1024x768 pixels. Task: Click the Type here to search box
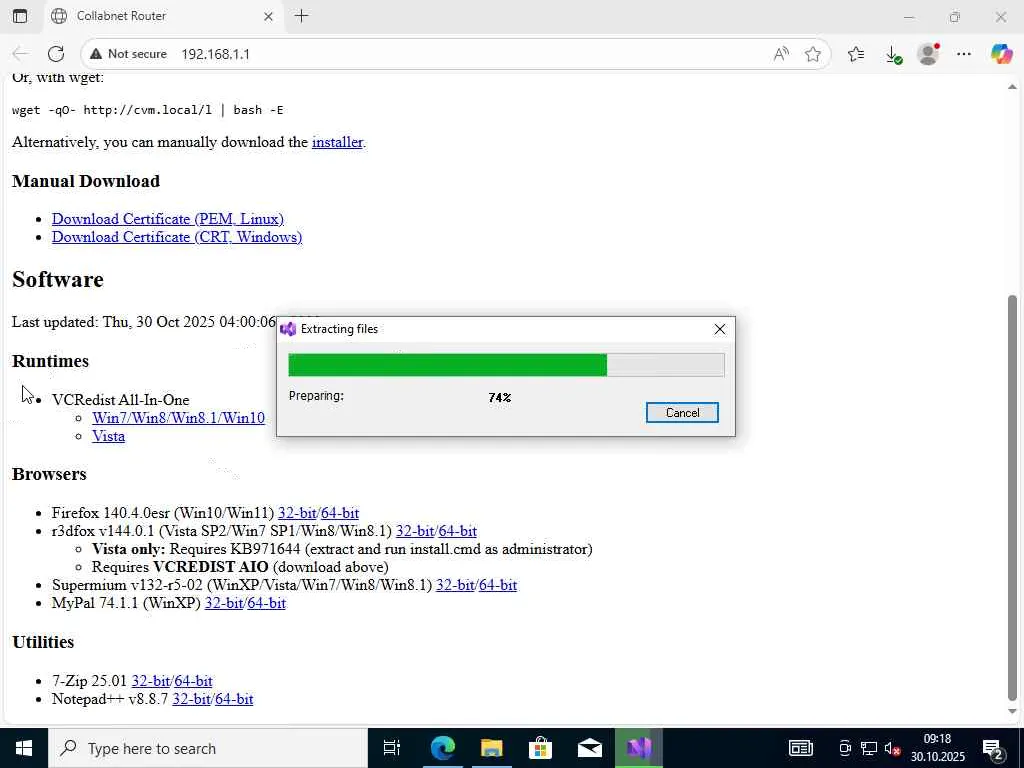tap(208, 748)
